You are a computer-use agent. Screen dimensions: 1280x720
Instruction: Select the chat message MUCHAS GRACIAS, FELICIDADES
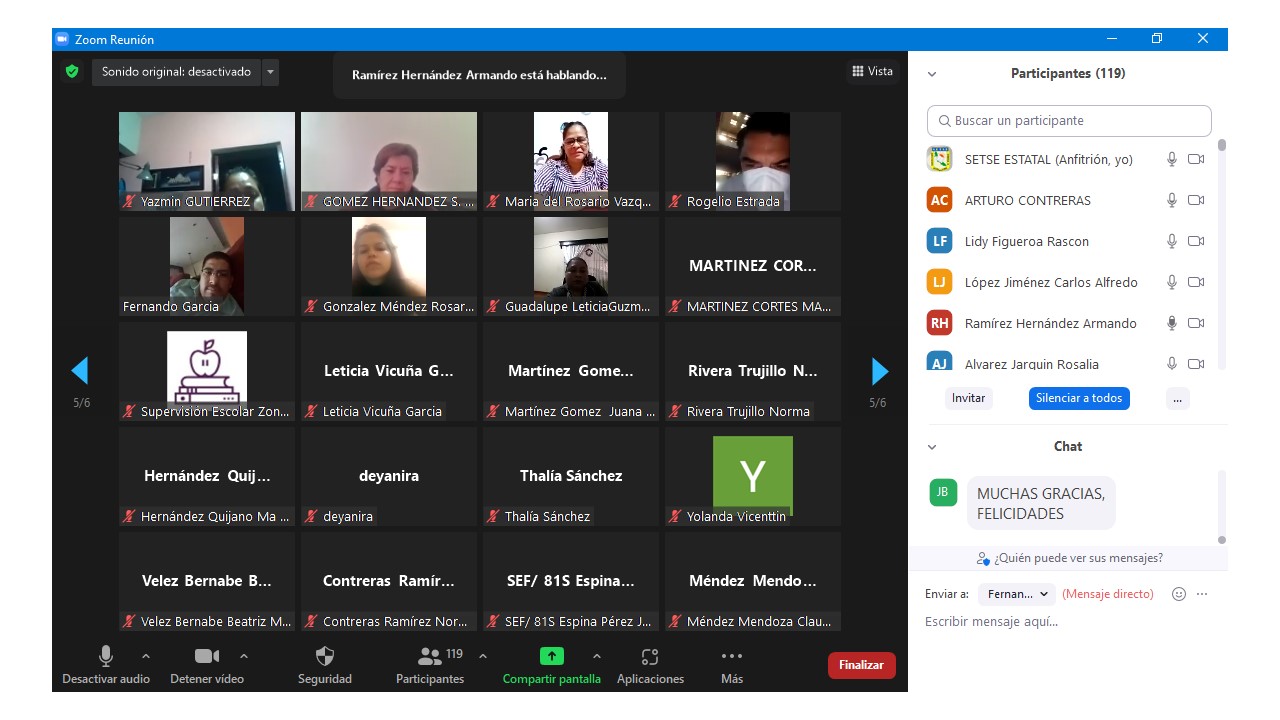pyautogui.click(x=1041, y=503)
